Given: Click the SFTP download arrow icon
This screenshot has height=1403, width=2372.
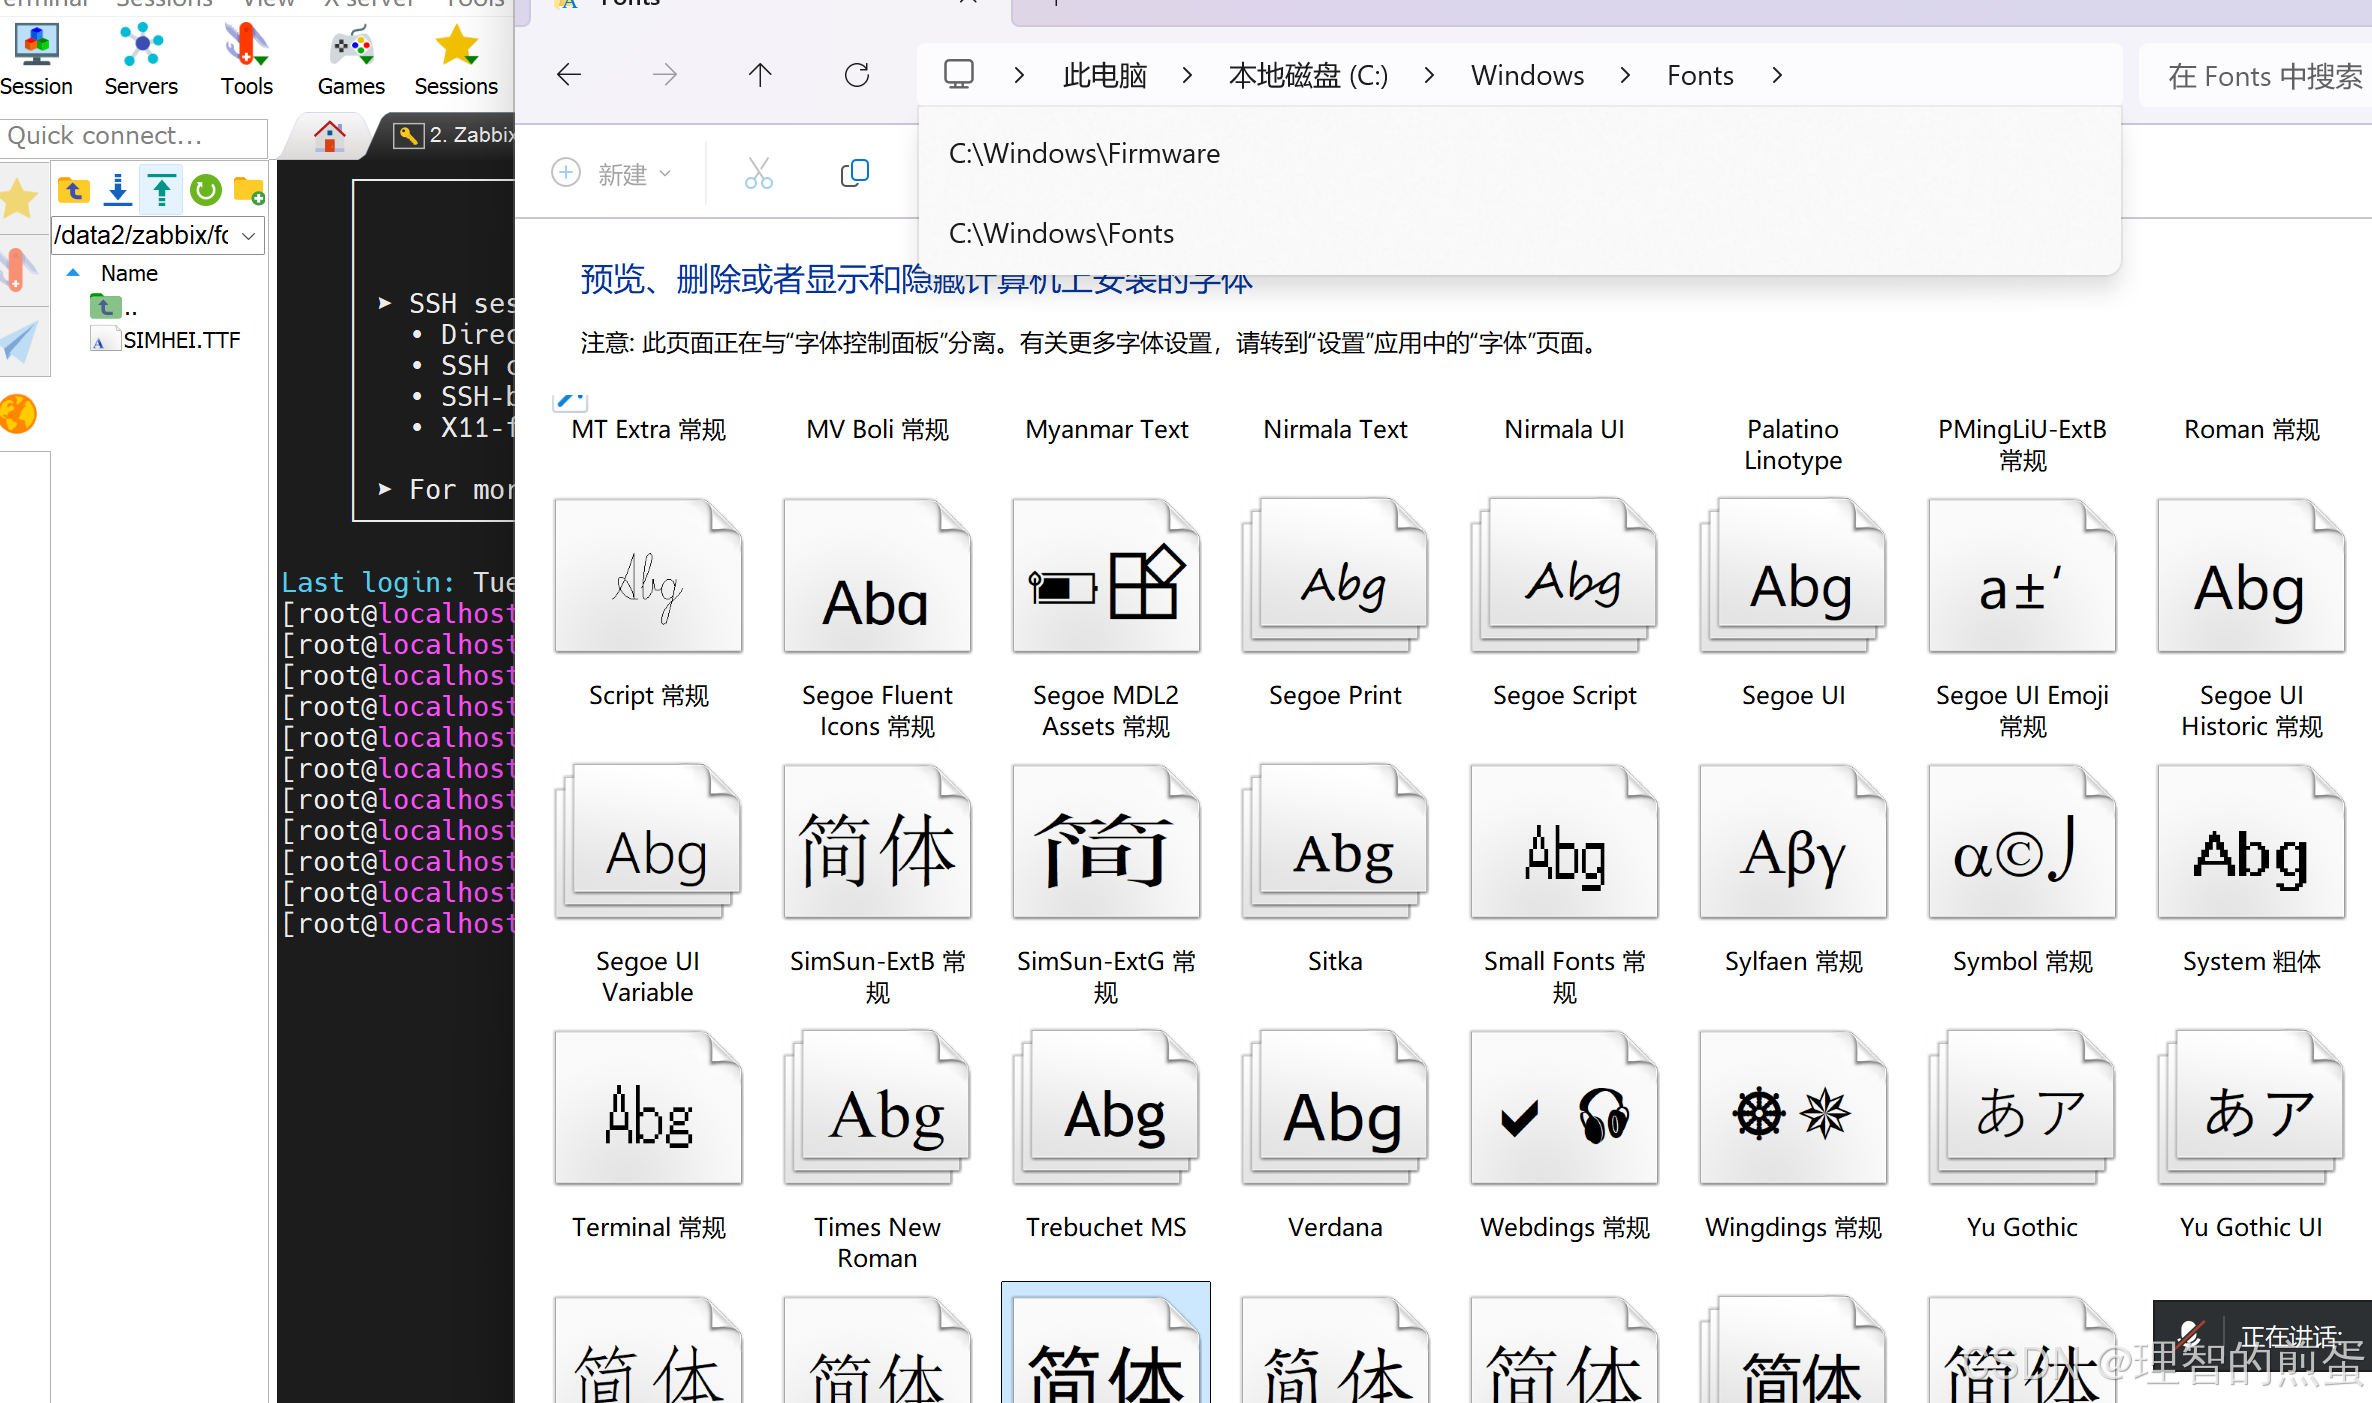Looking at the screenshot, I should 118,189.
